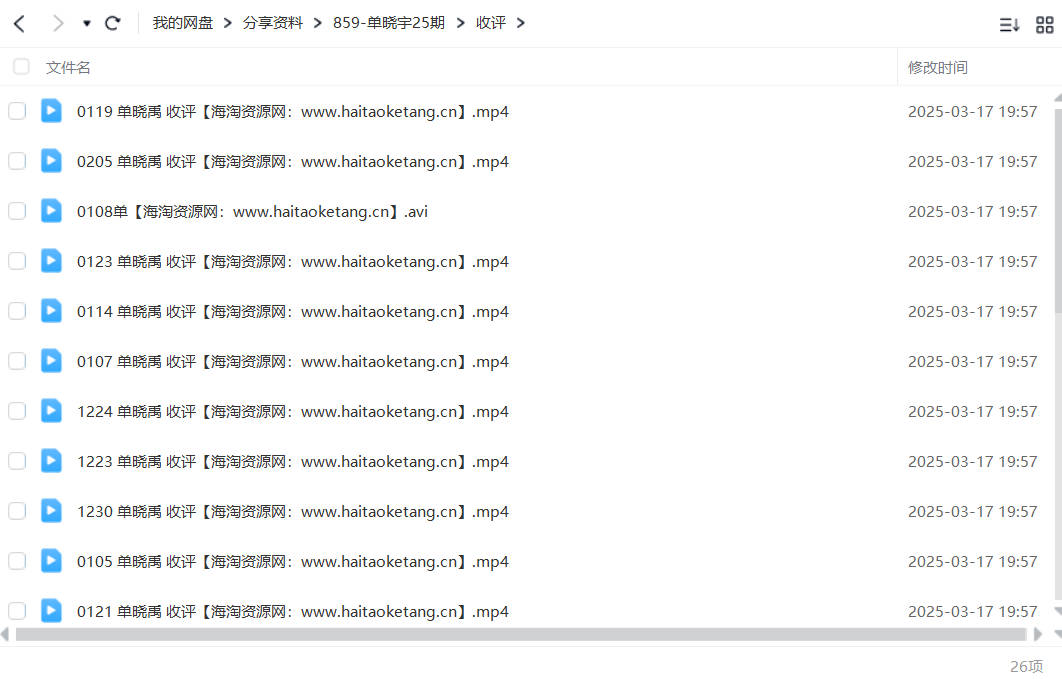Sort by 文件名 column header

click(x=68, y=68)
